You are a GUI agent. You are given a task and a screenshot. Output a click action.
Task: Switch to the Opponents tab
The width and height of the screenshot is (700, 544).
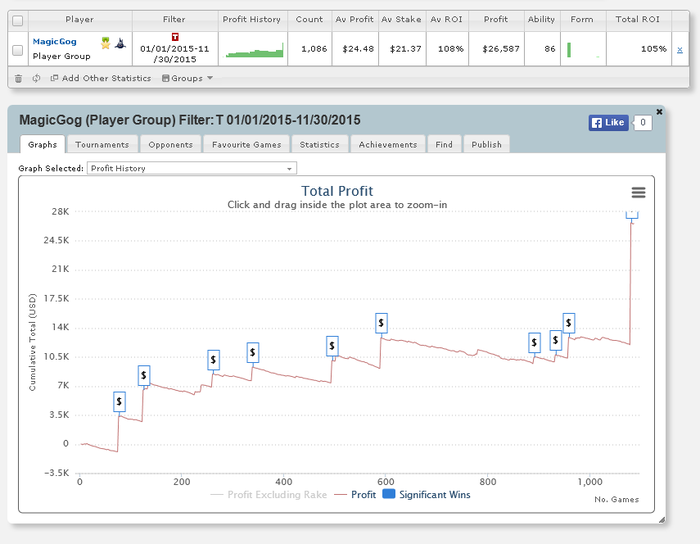pyautogui.click(x=171, y=145)
